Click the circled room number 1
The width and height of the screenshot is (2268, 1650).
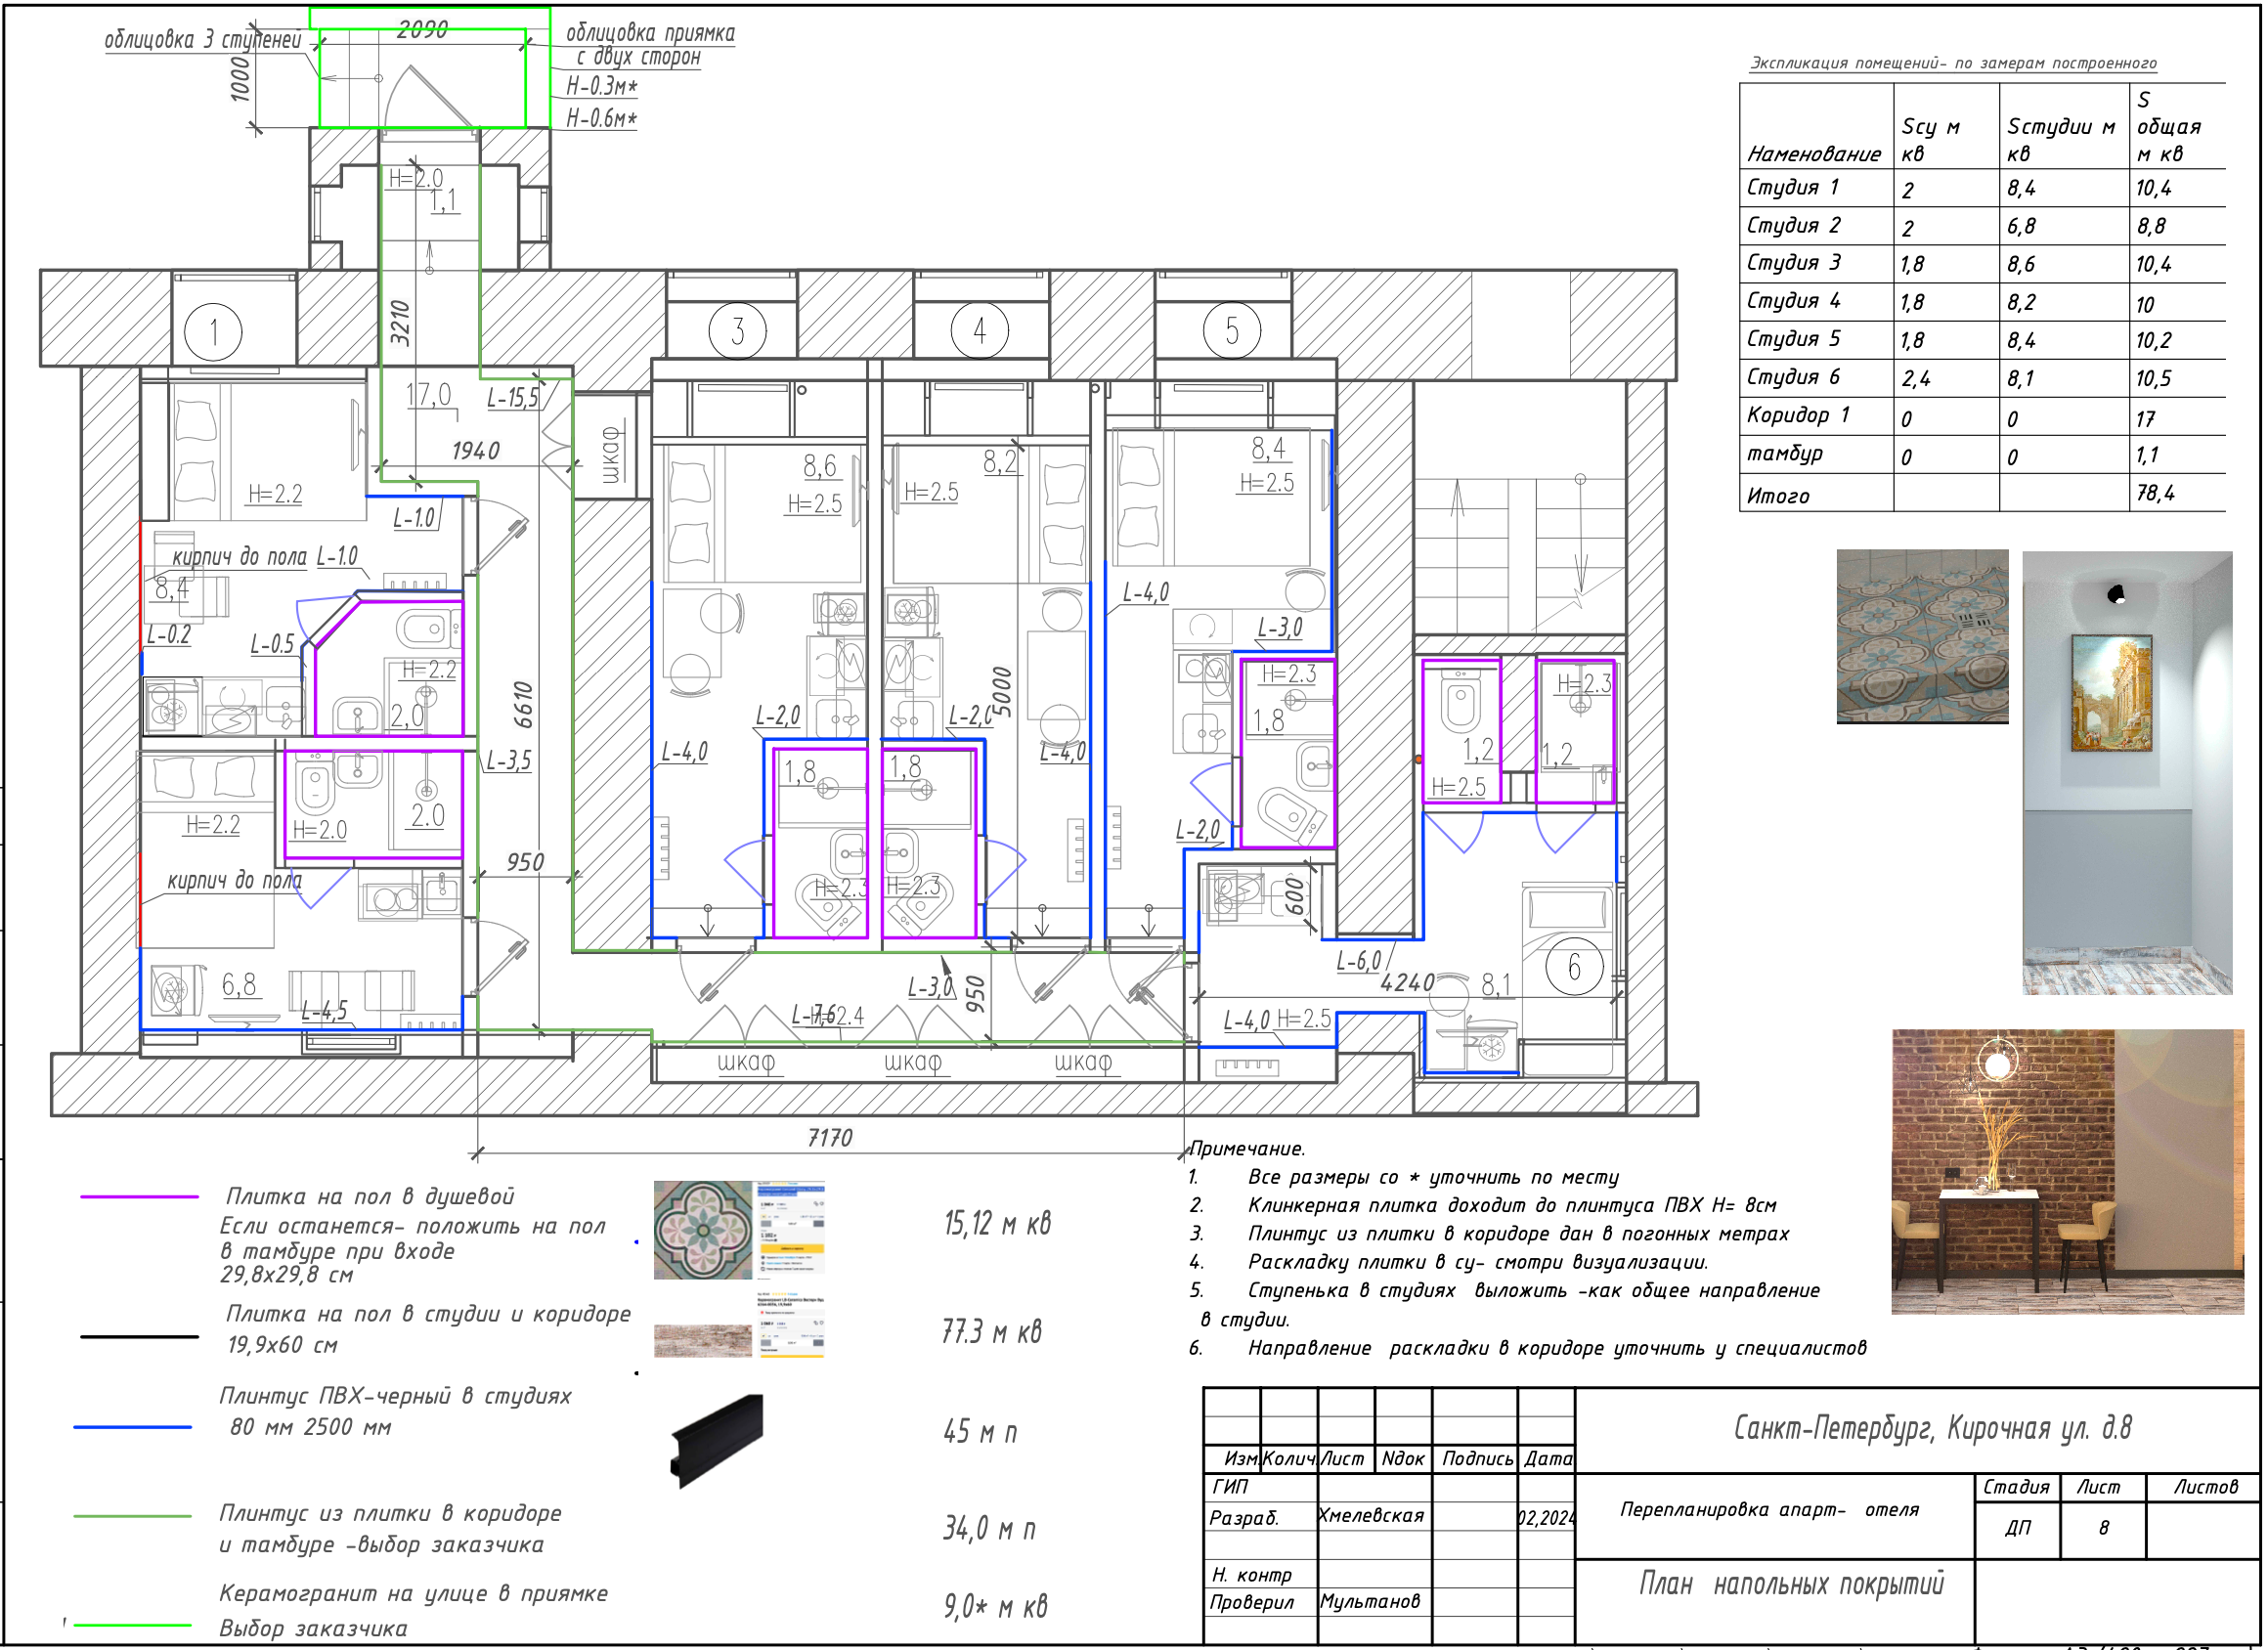(213, 332)
